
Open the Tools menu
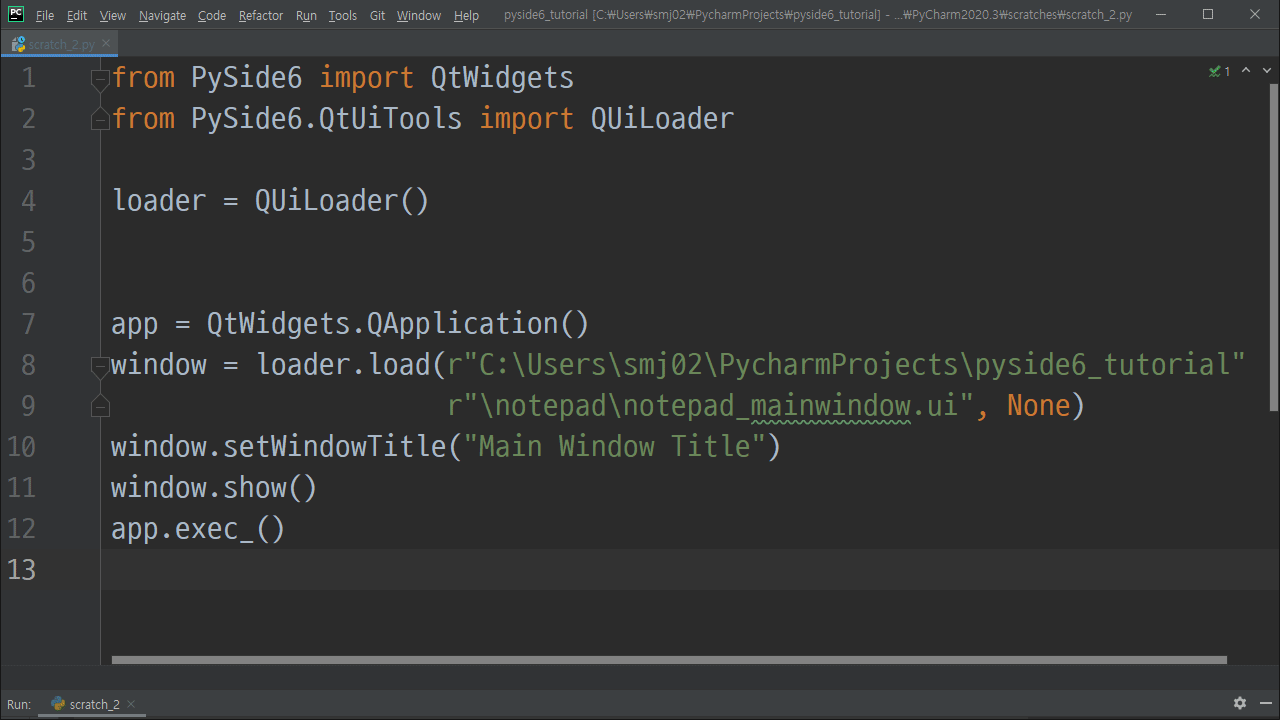pos(343,15)
